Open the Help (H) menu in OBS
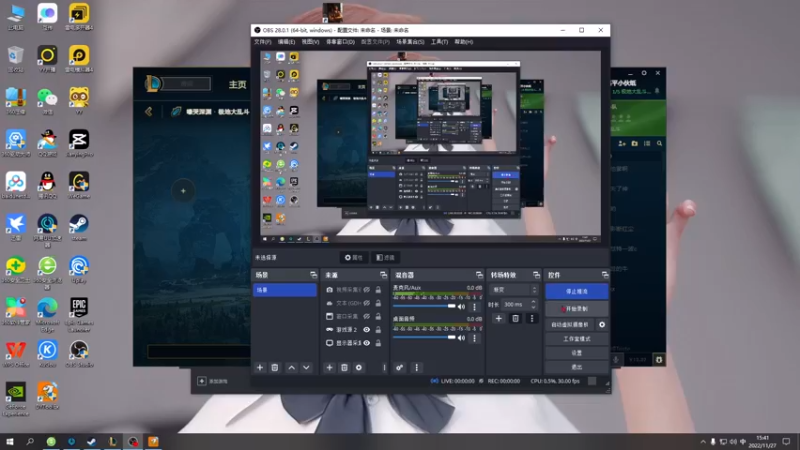Screen dimensions: 800x450 pos(463,42)
